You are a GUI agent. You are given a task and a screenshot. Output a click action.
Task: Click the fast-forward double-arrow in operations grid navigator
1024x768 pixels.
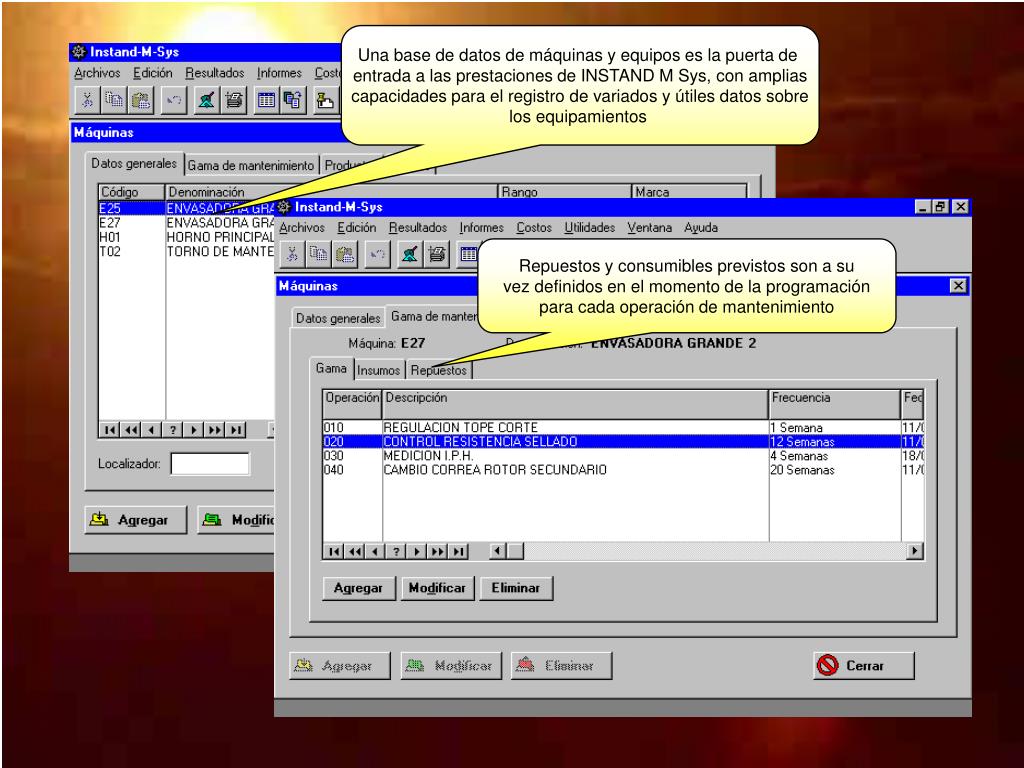pyautogui.click(x=438, y=551)
